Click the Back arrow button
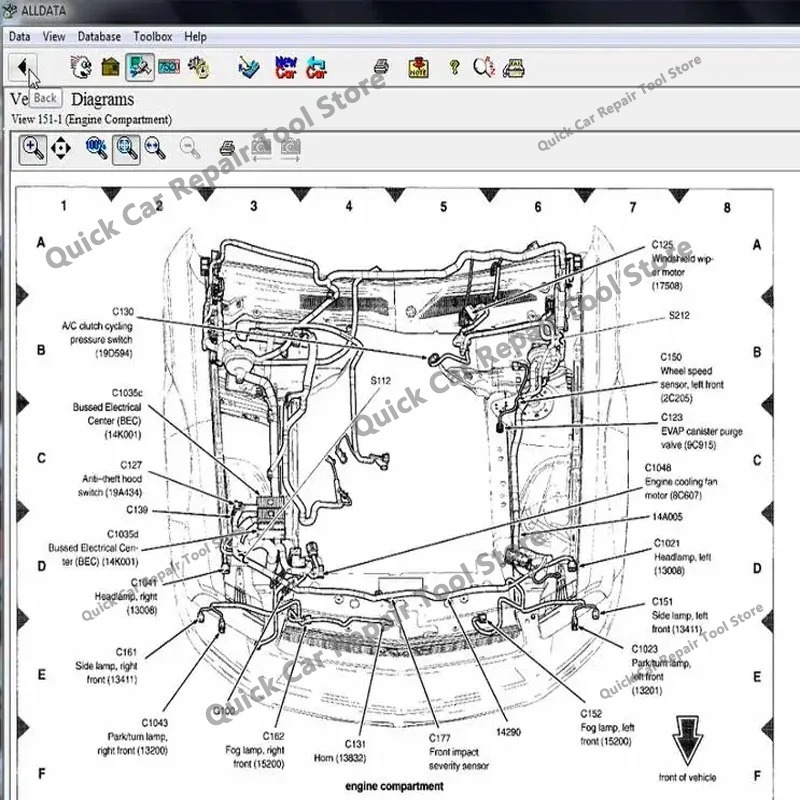 click(22, 67)
